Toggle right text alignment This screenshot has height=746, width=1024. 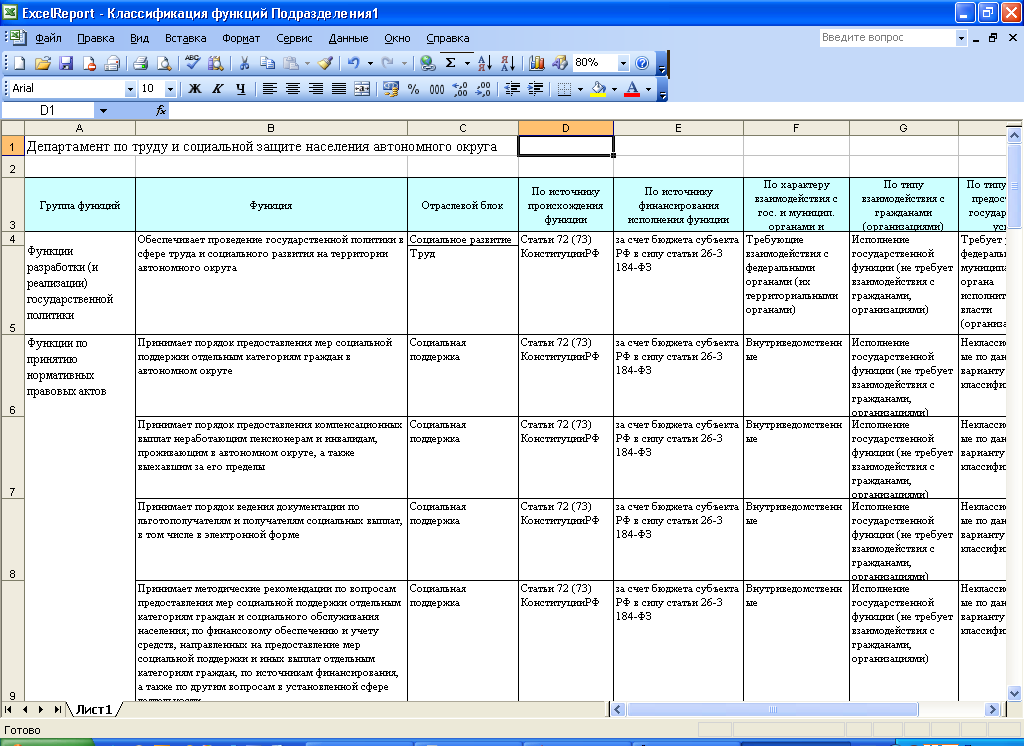click(x=316, y=89)
